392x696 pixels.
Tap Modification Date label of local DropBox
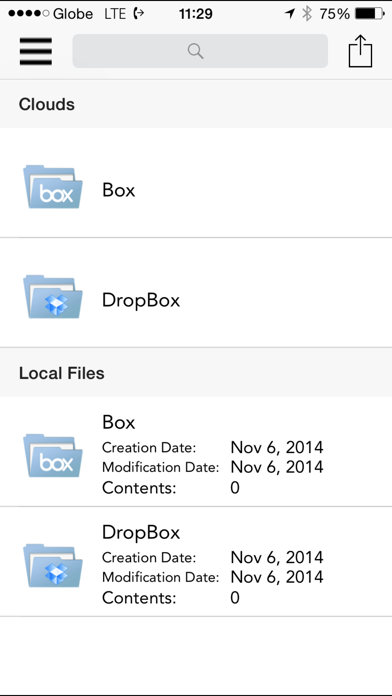tap(161, 577)
